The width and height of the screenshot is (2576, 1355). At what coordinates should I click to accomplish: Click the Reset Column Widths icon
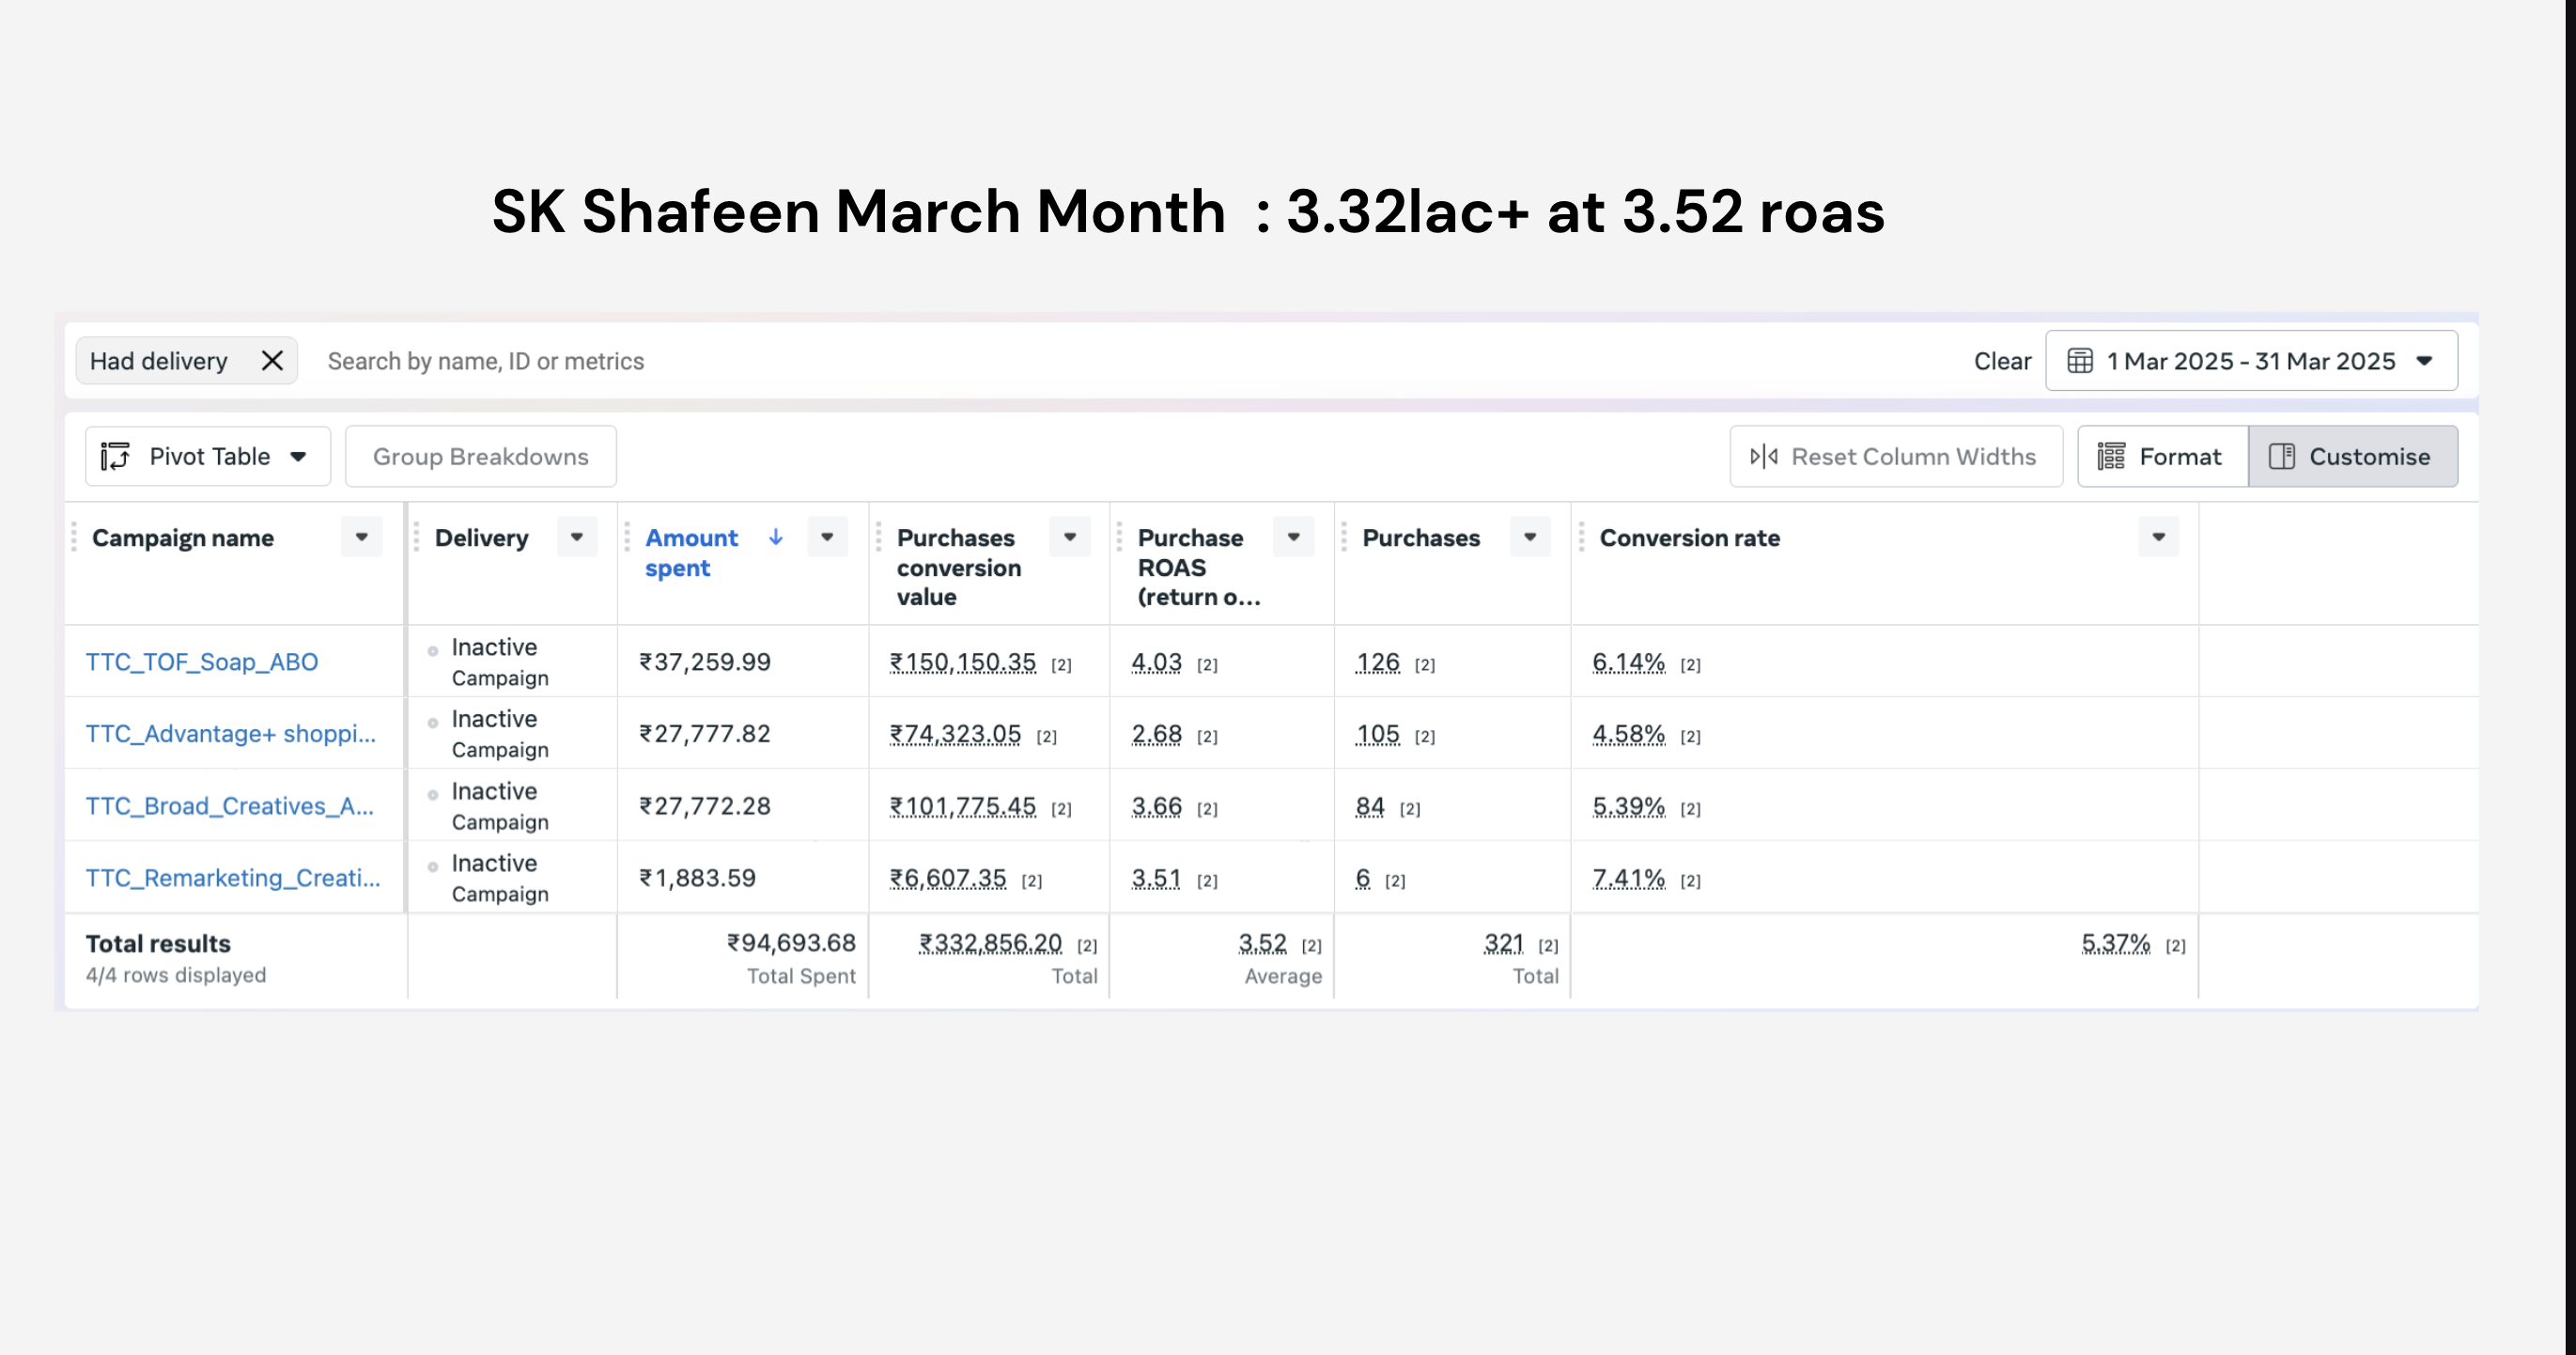click(1764, 457)
